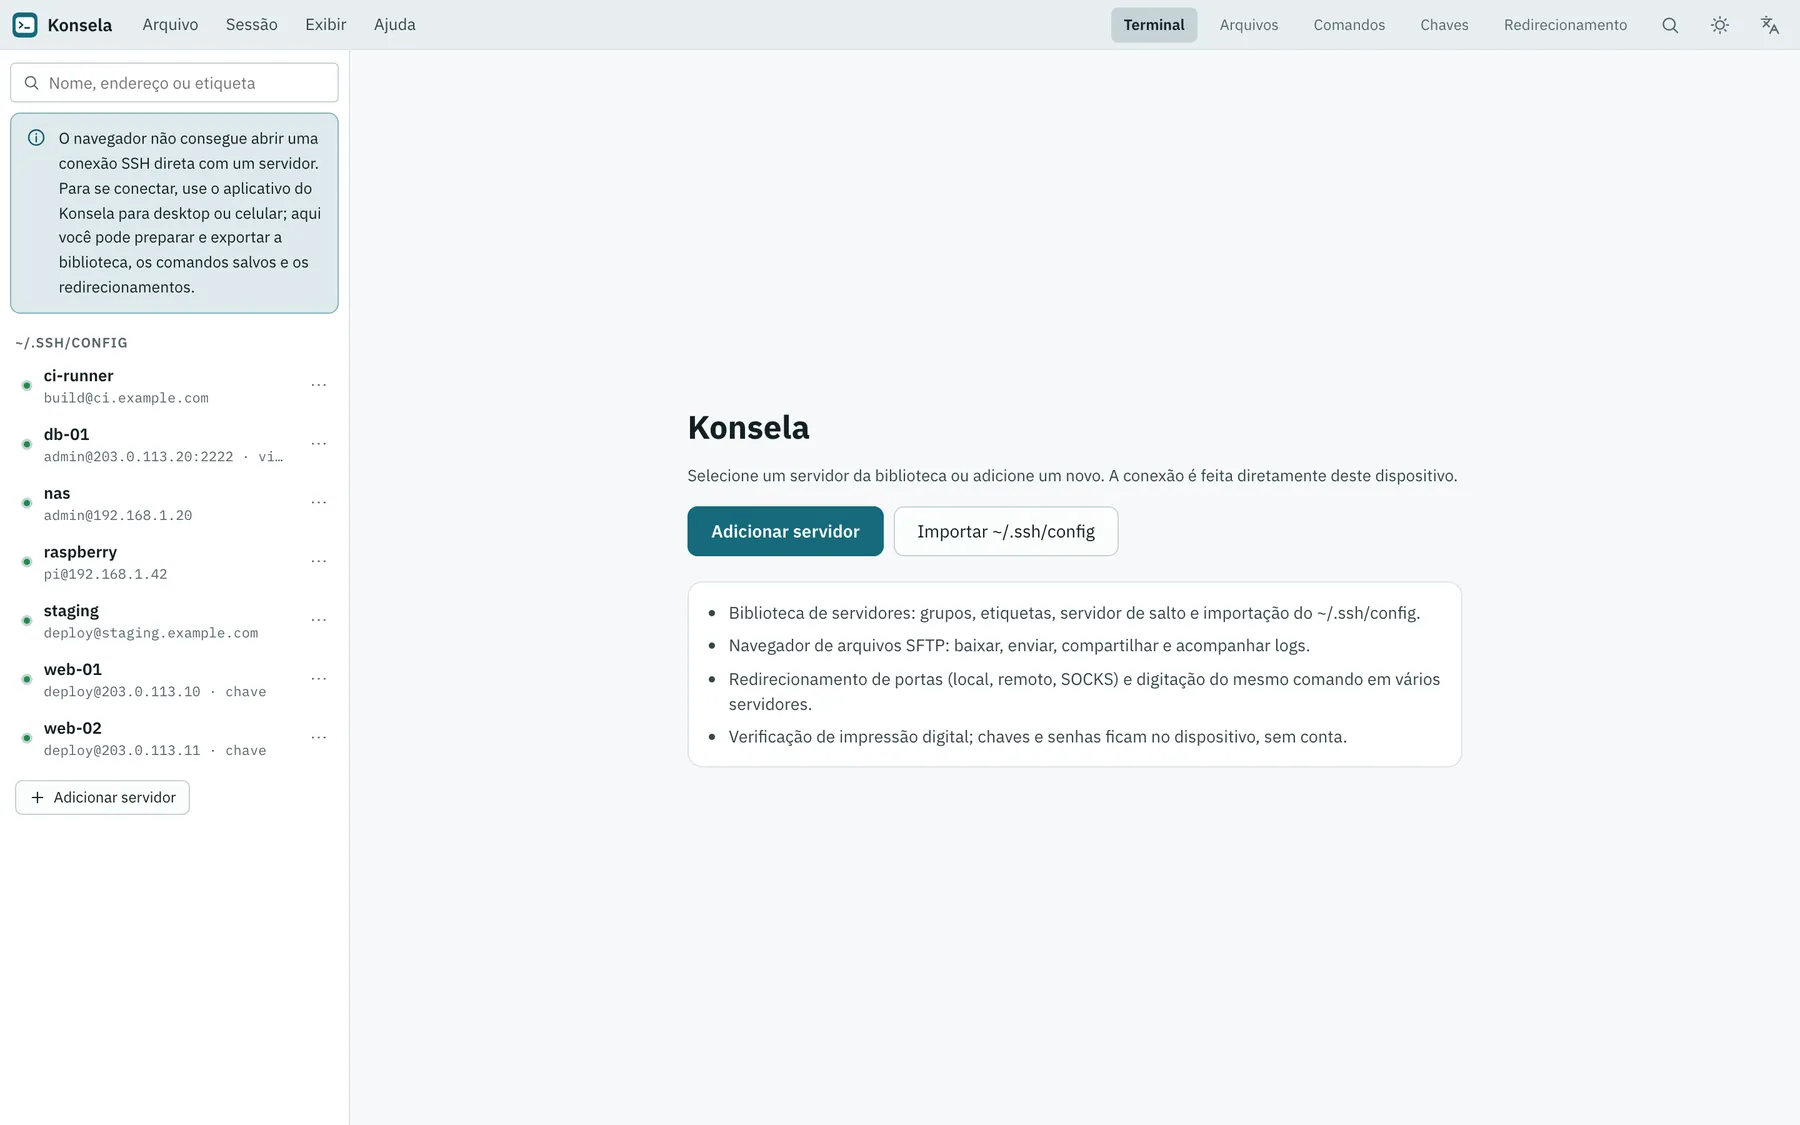Select the raspberry server entry
1800x1125 pixels.
[174, 562]
